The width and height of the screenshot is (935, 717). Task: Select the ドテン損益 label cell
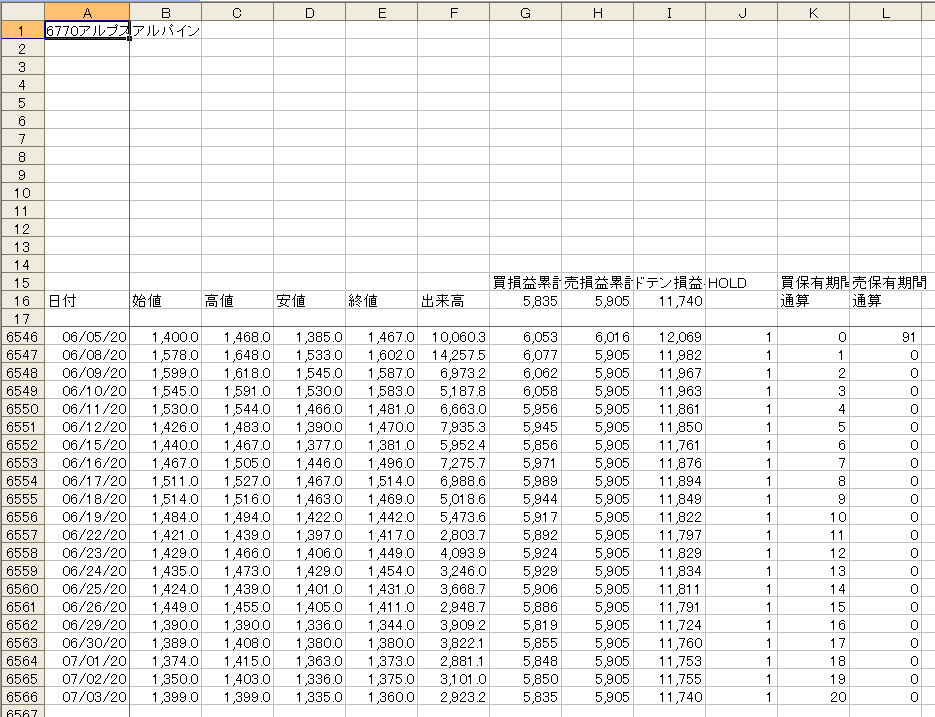(x=670, y=283)
